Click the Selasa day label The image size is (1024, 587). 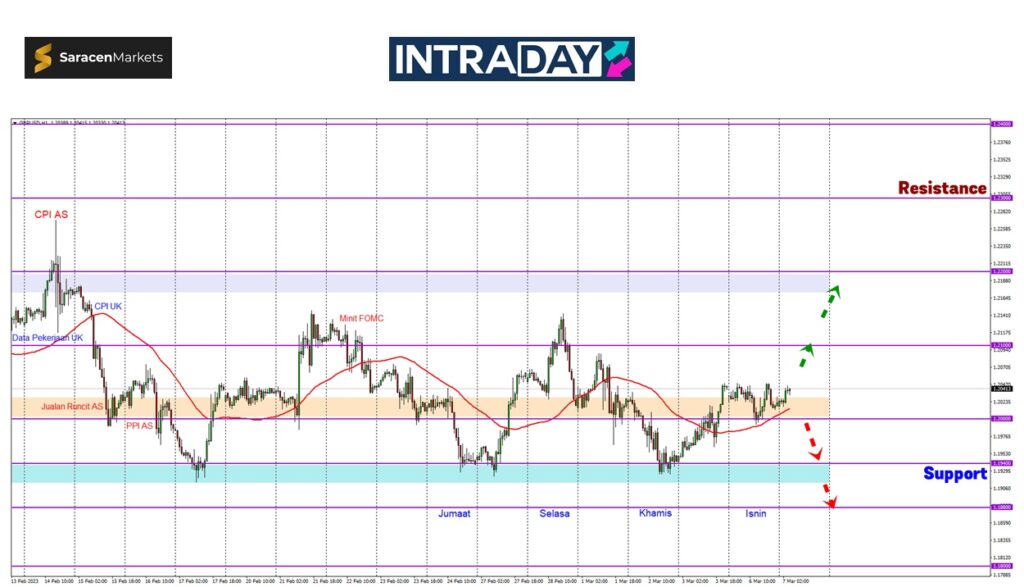(x=554, y=513)
